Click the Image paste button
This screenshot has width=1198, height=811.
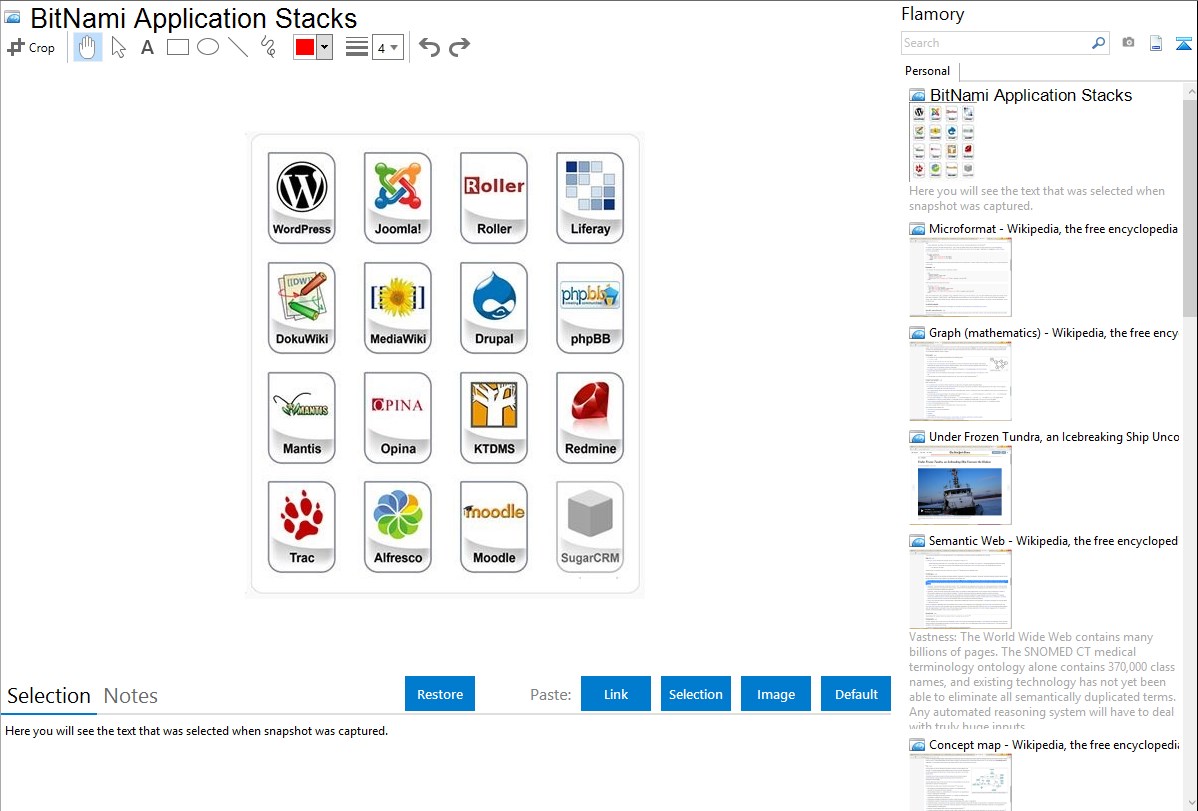776,694
